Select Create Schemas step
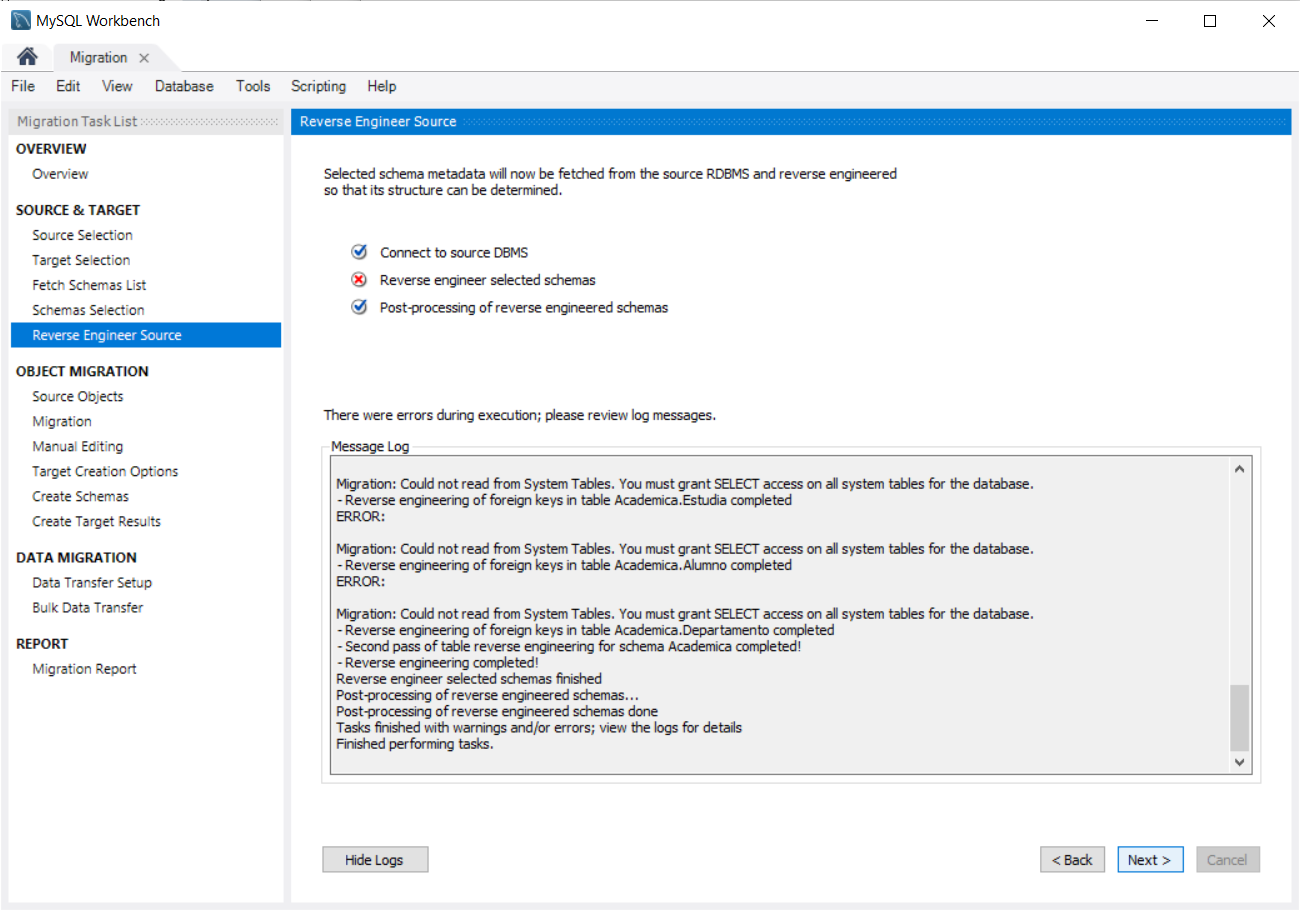 coord(80,496)
